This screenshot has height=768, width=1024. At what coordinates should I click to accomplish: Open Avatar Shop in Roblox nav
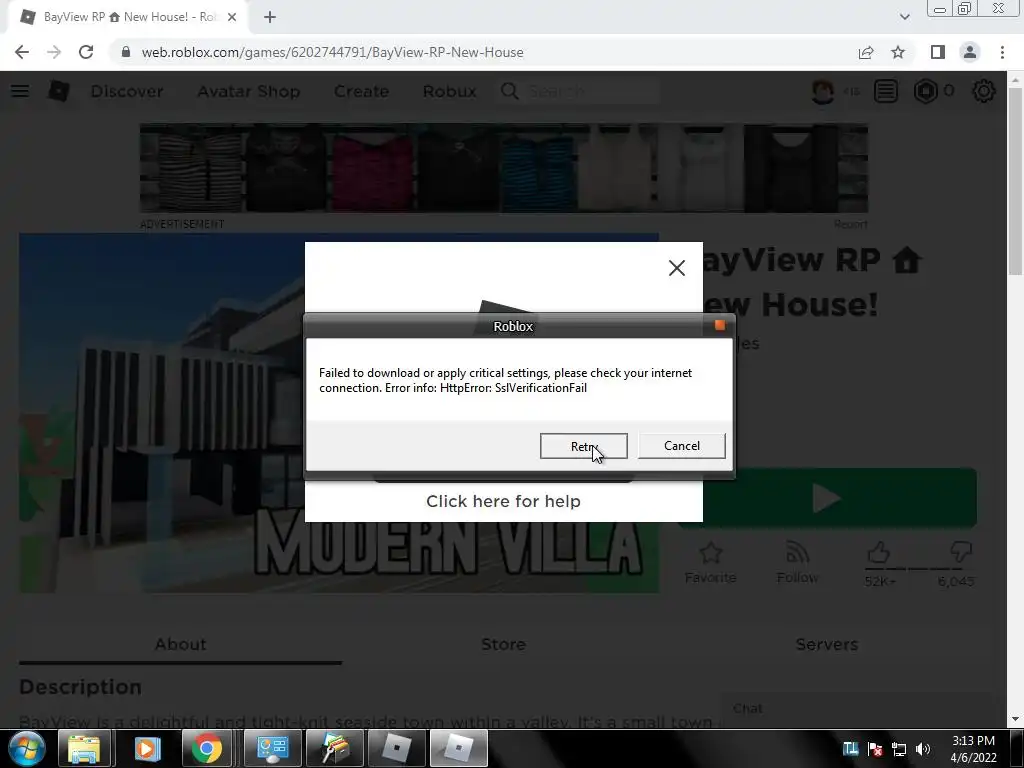(x=249, y=91)
